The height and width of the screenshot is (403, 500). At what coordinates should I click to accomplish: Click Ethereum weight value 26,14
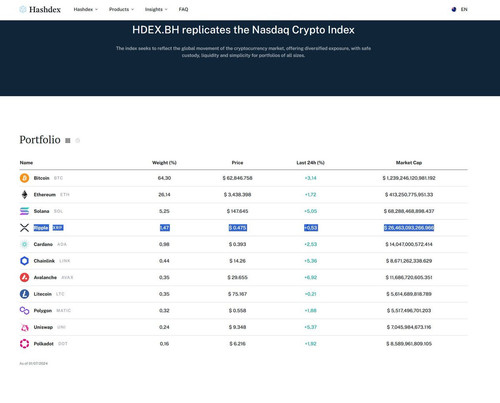click(x=164, y=195)
